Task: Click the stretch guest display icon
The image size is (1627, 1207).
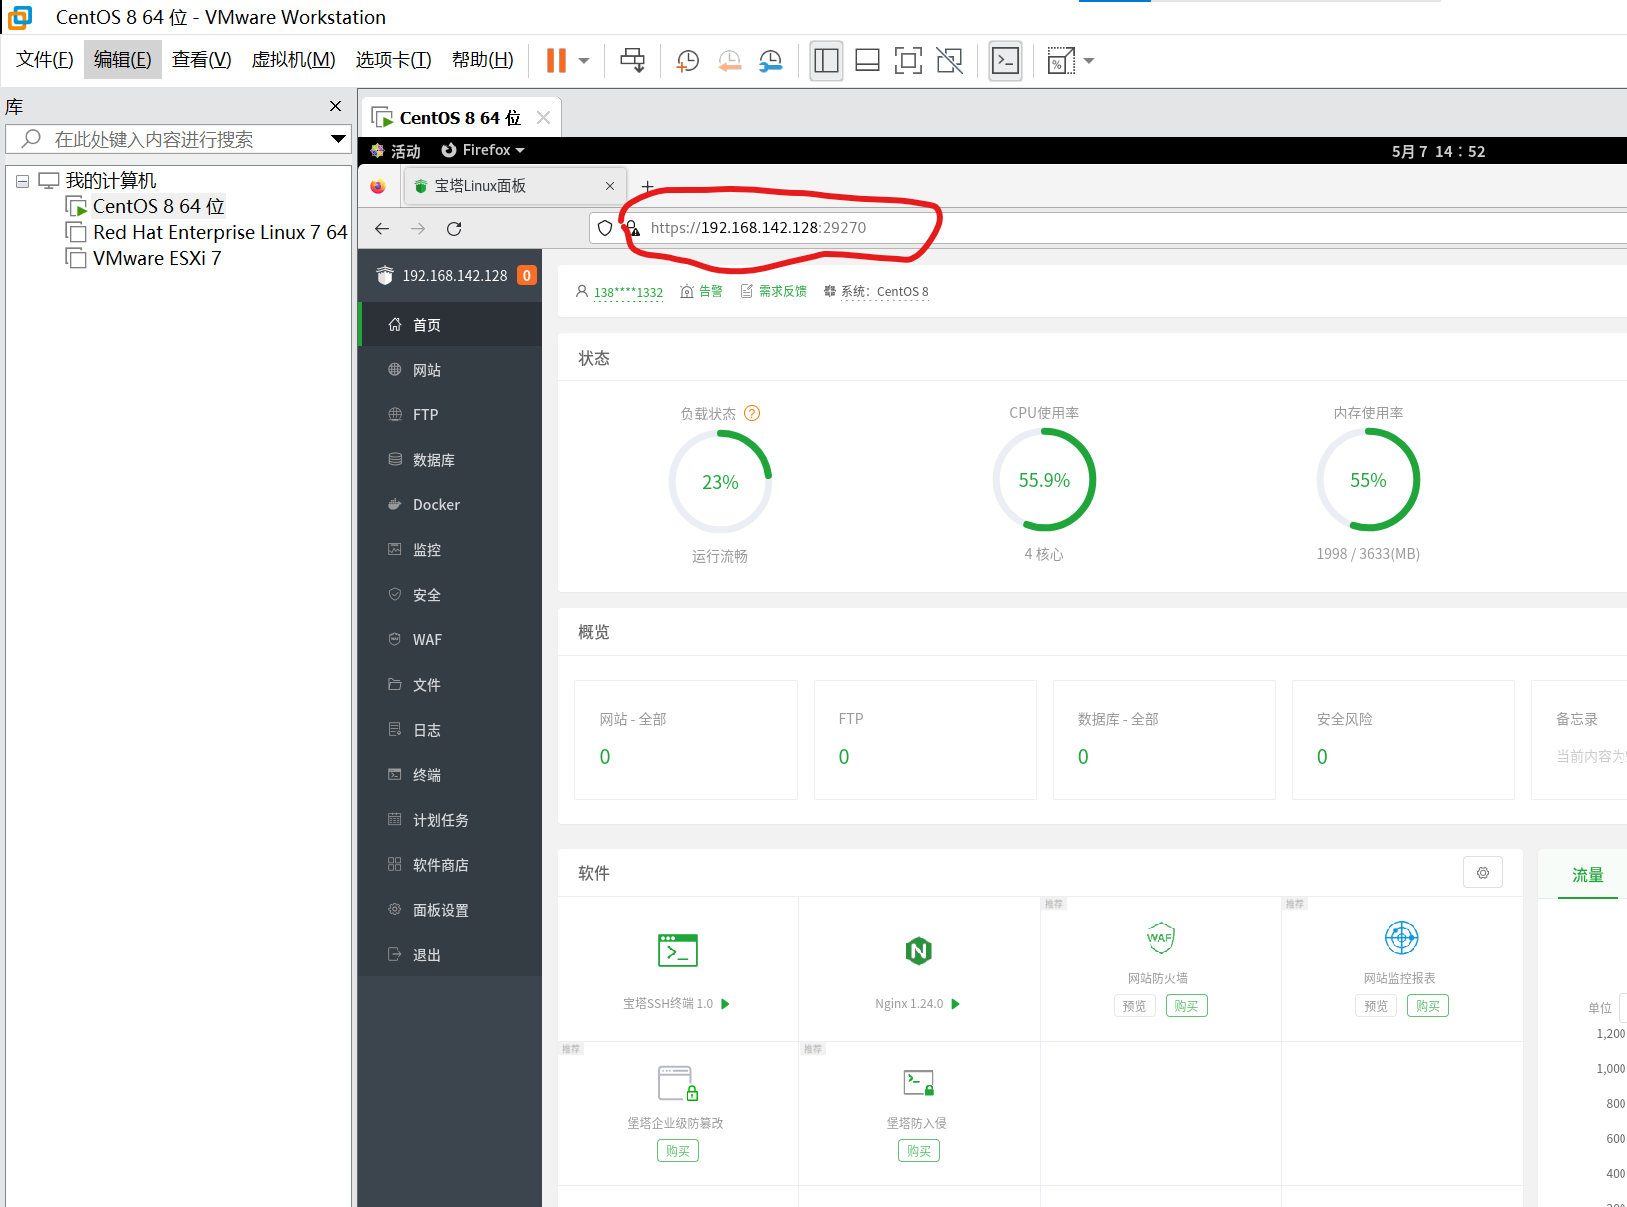Action: pyautogui.click(x=1061, y=61)
